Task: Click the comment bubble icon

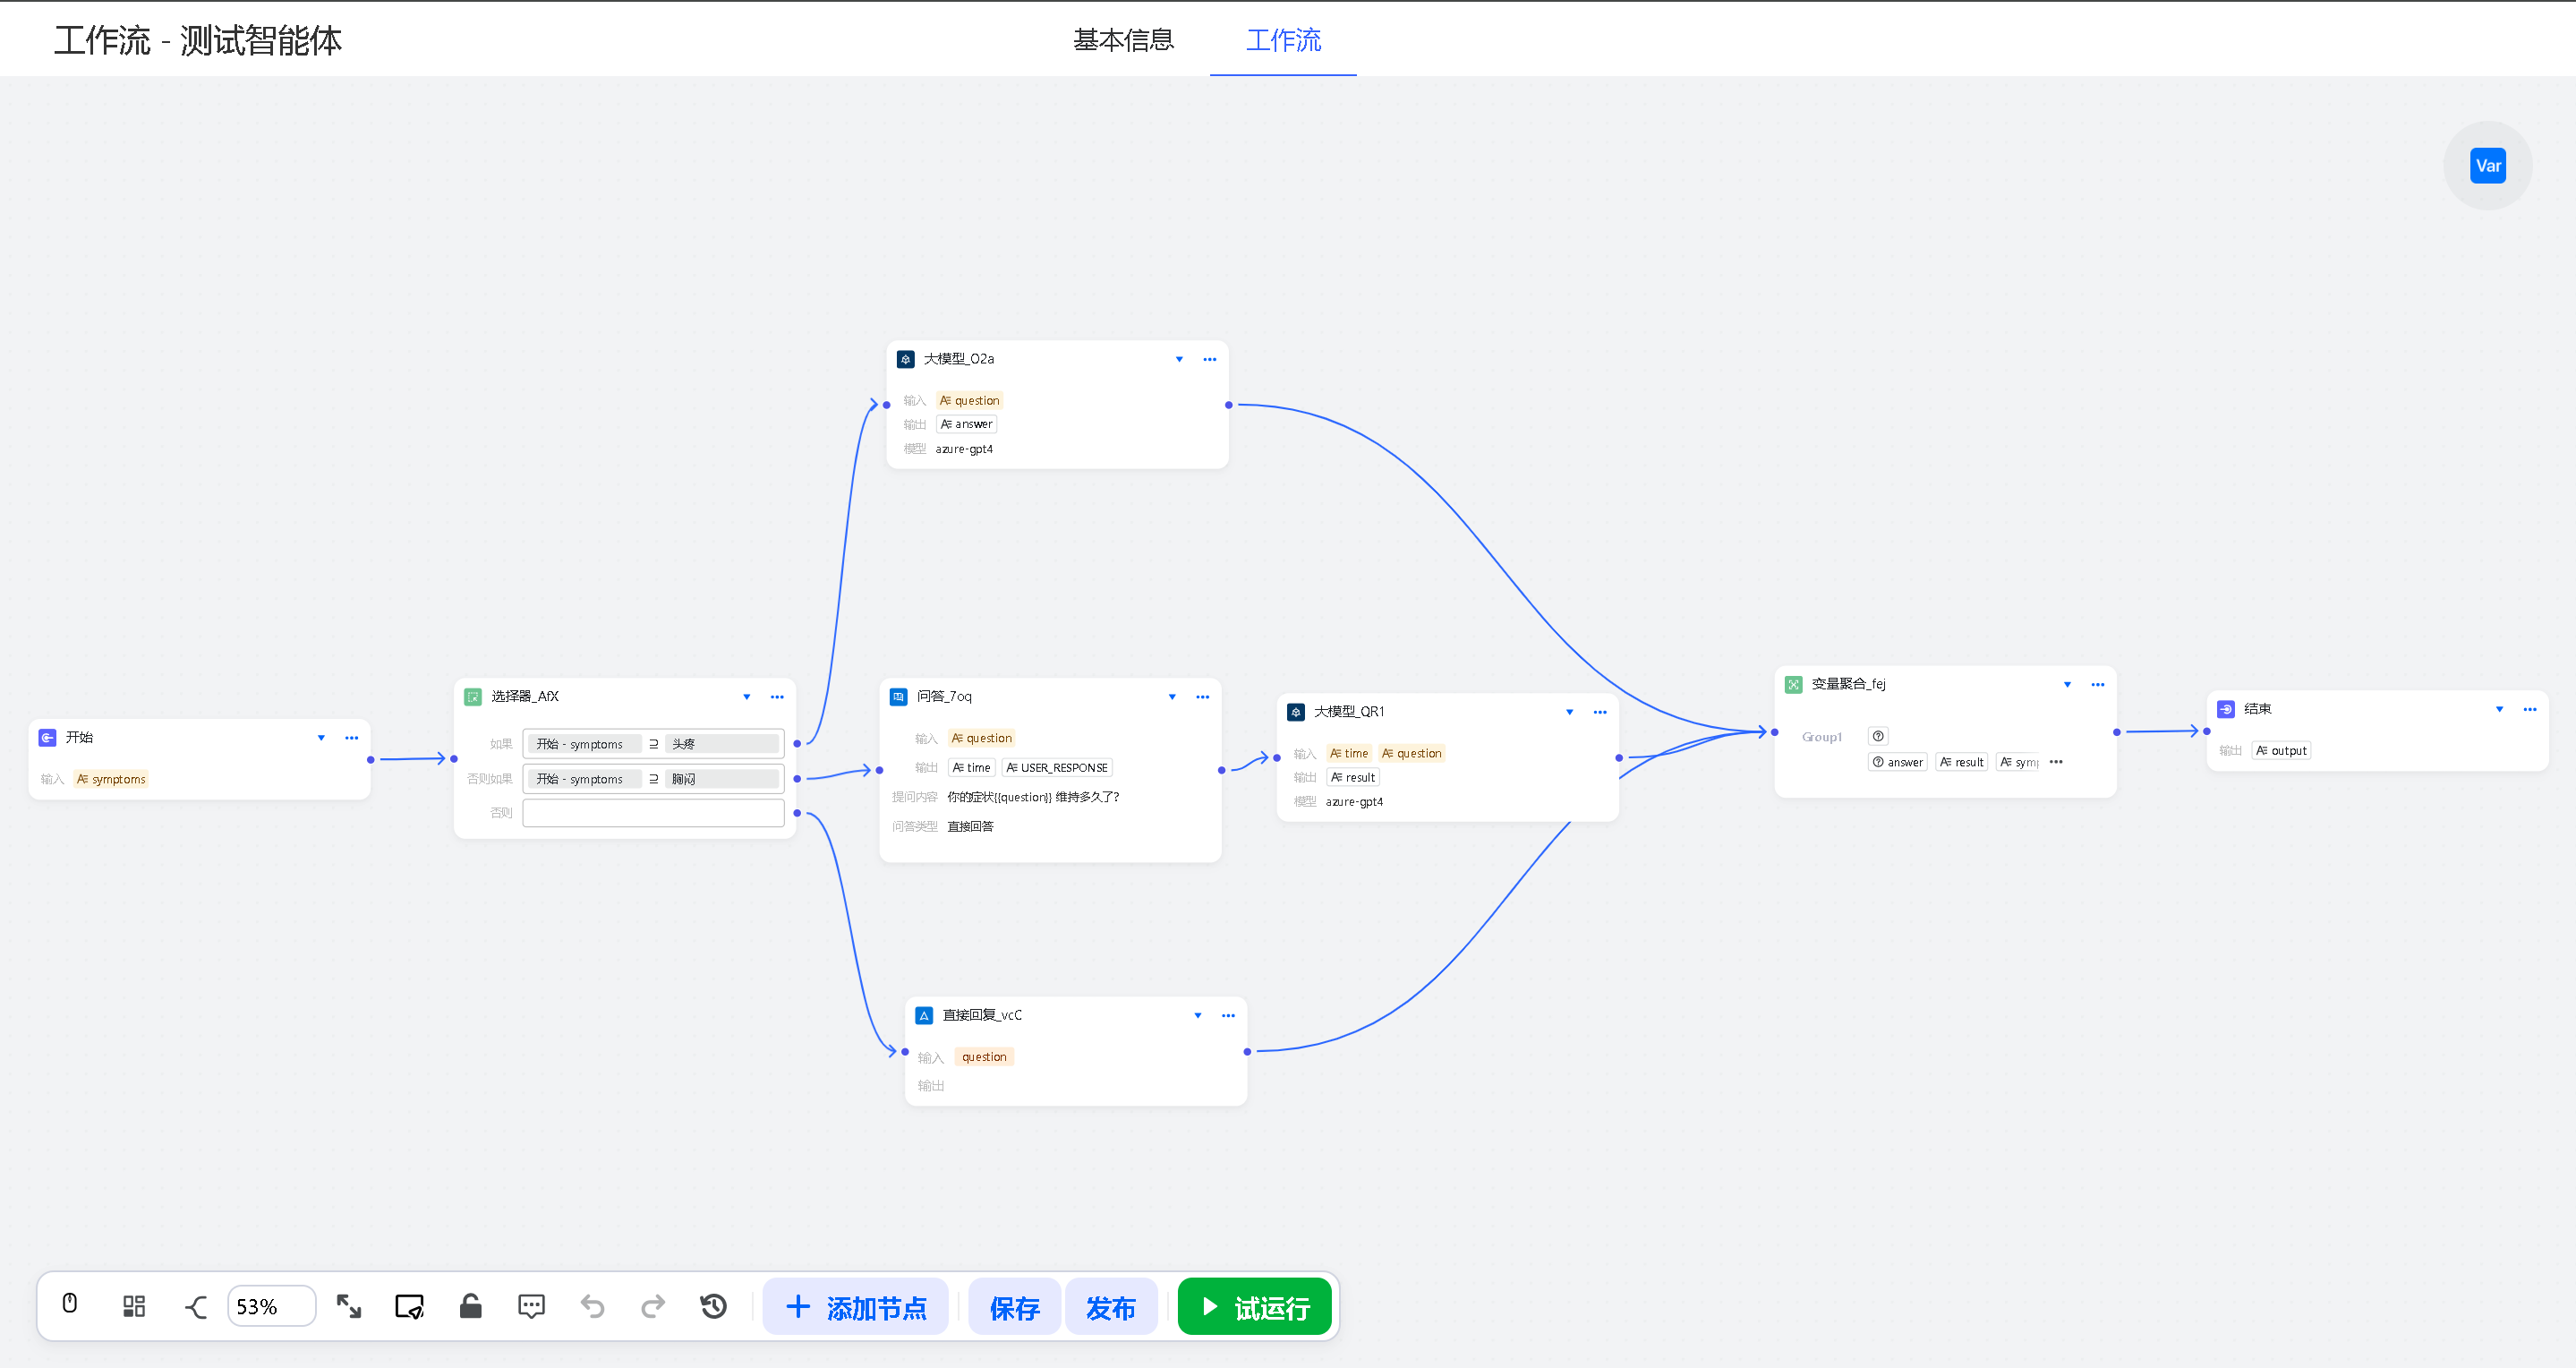Action: [531, 1306]
